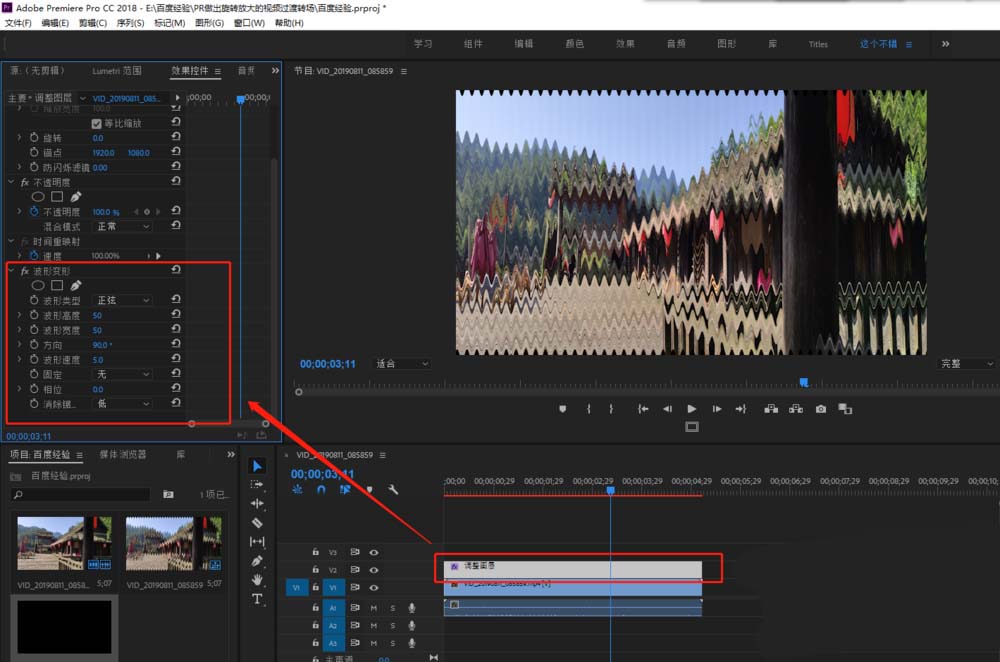Switch to the 媒体浏览器 tab

coord(123,454)
